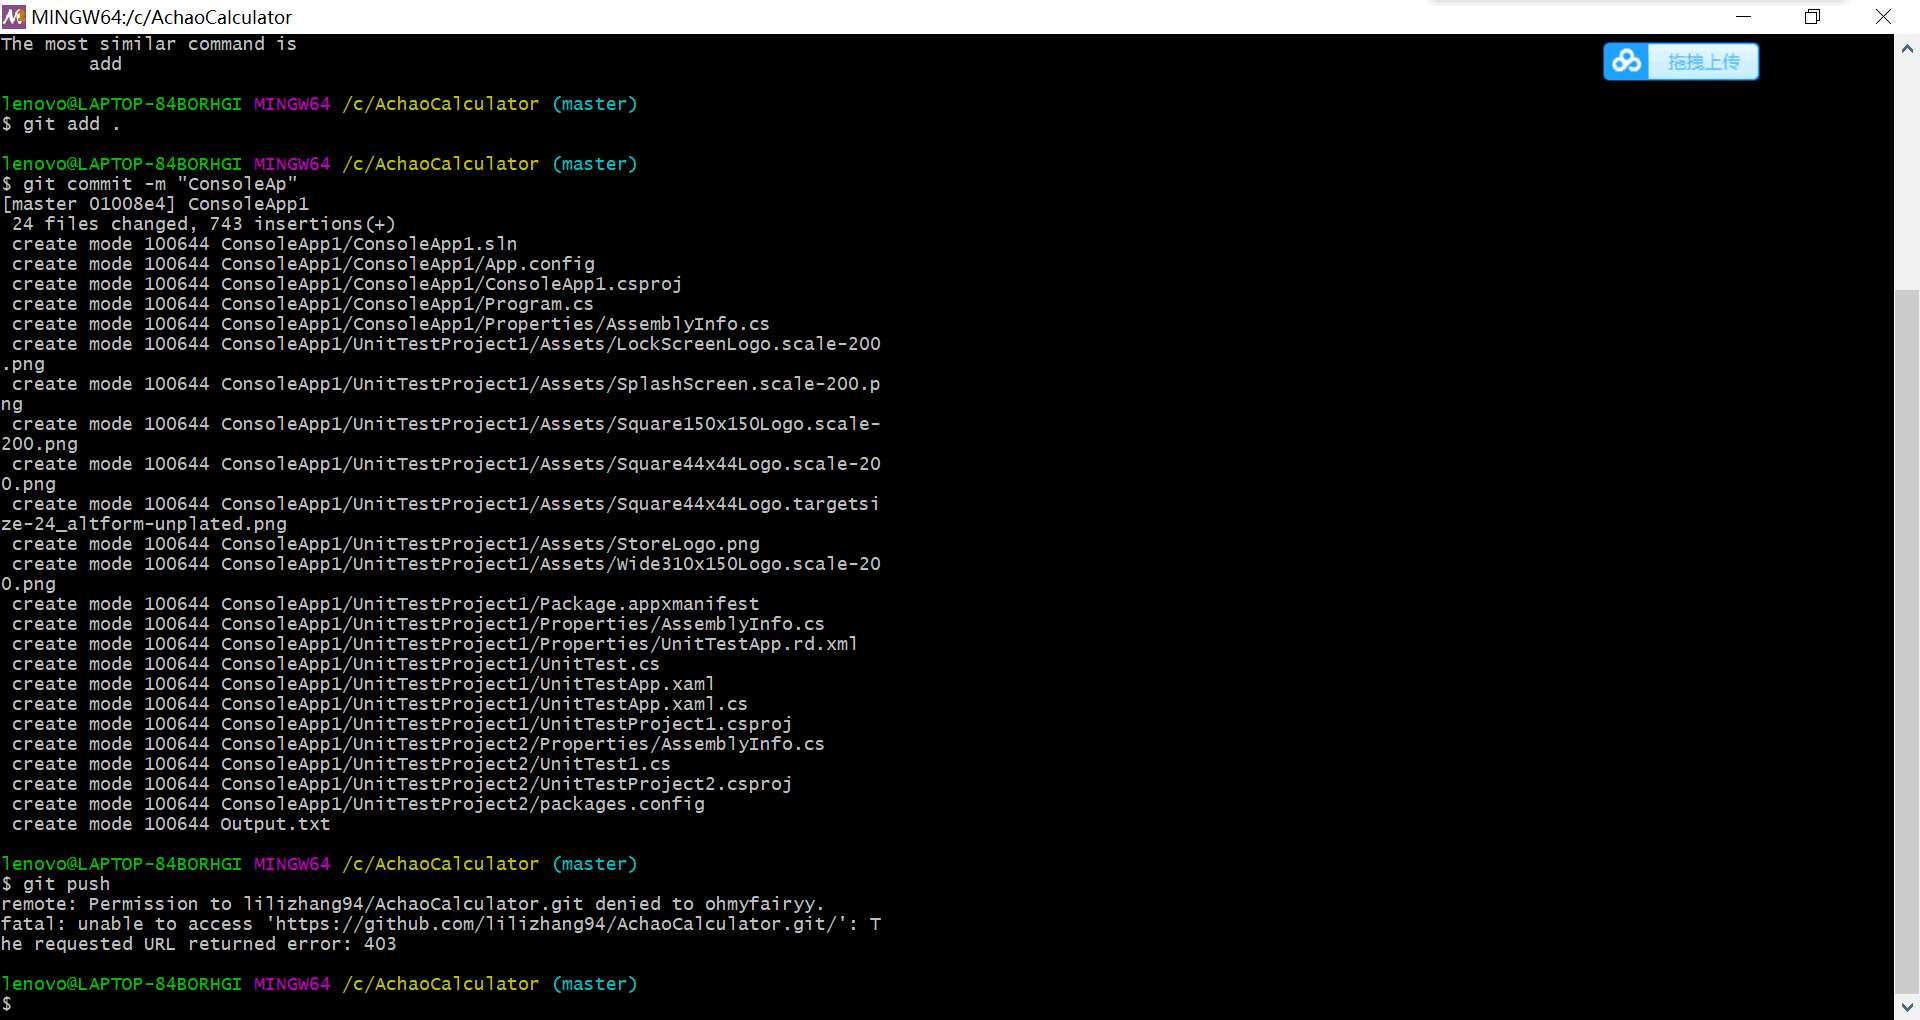The image size is (1920, 1020).
Task: Click the UnitTest1.cs line
Action: [x=341, y=764]
